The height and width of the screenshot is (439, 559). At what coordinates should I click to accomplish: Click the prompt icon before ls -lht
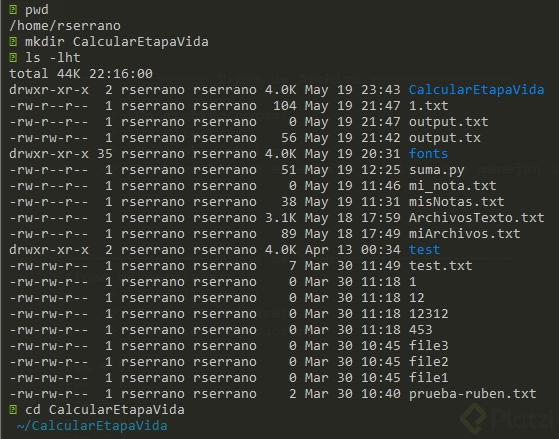click(13, 58)
